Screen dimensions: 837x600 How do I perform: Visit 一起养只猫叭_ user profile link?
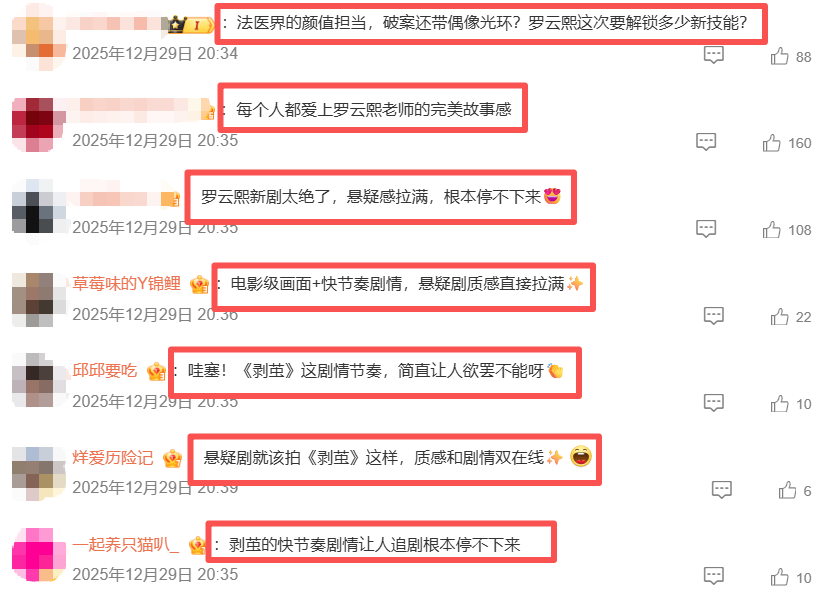(x=125, y=544)
